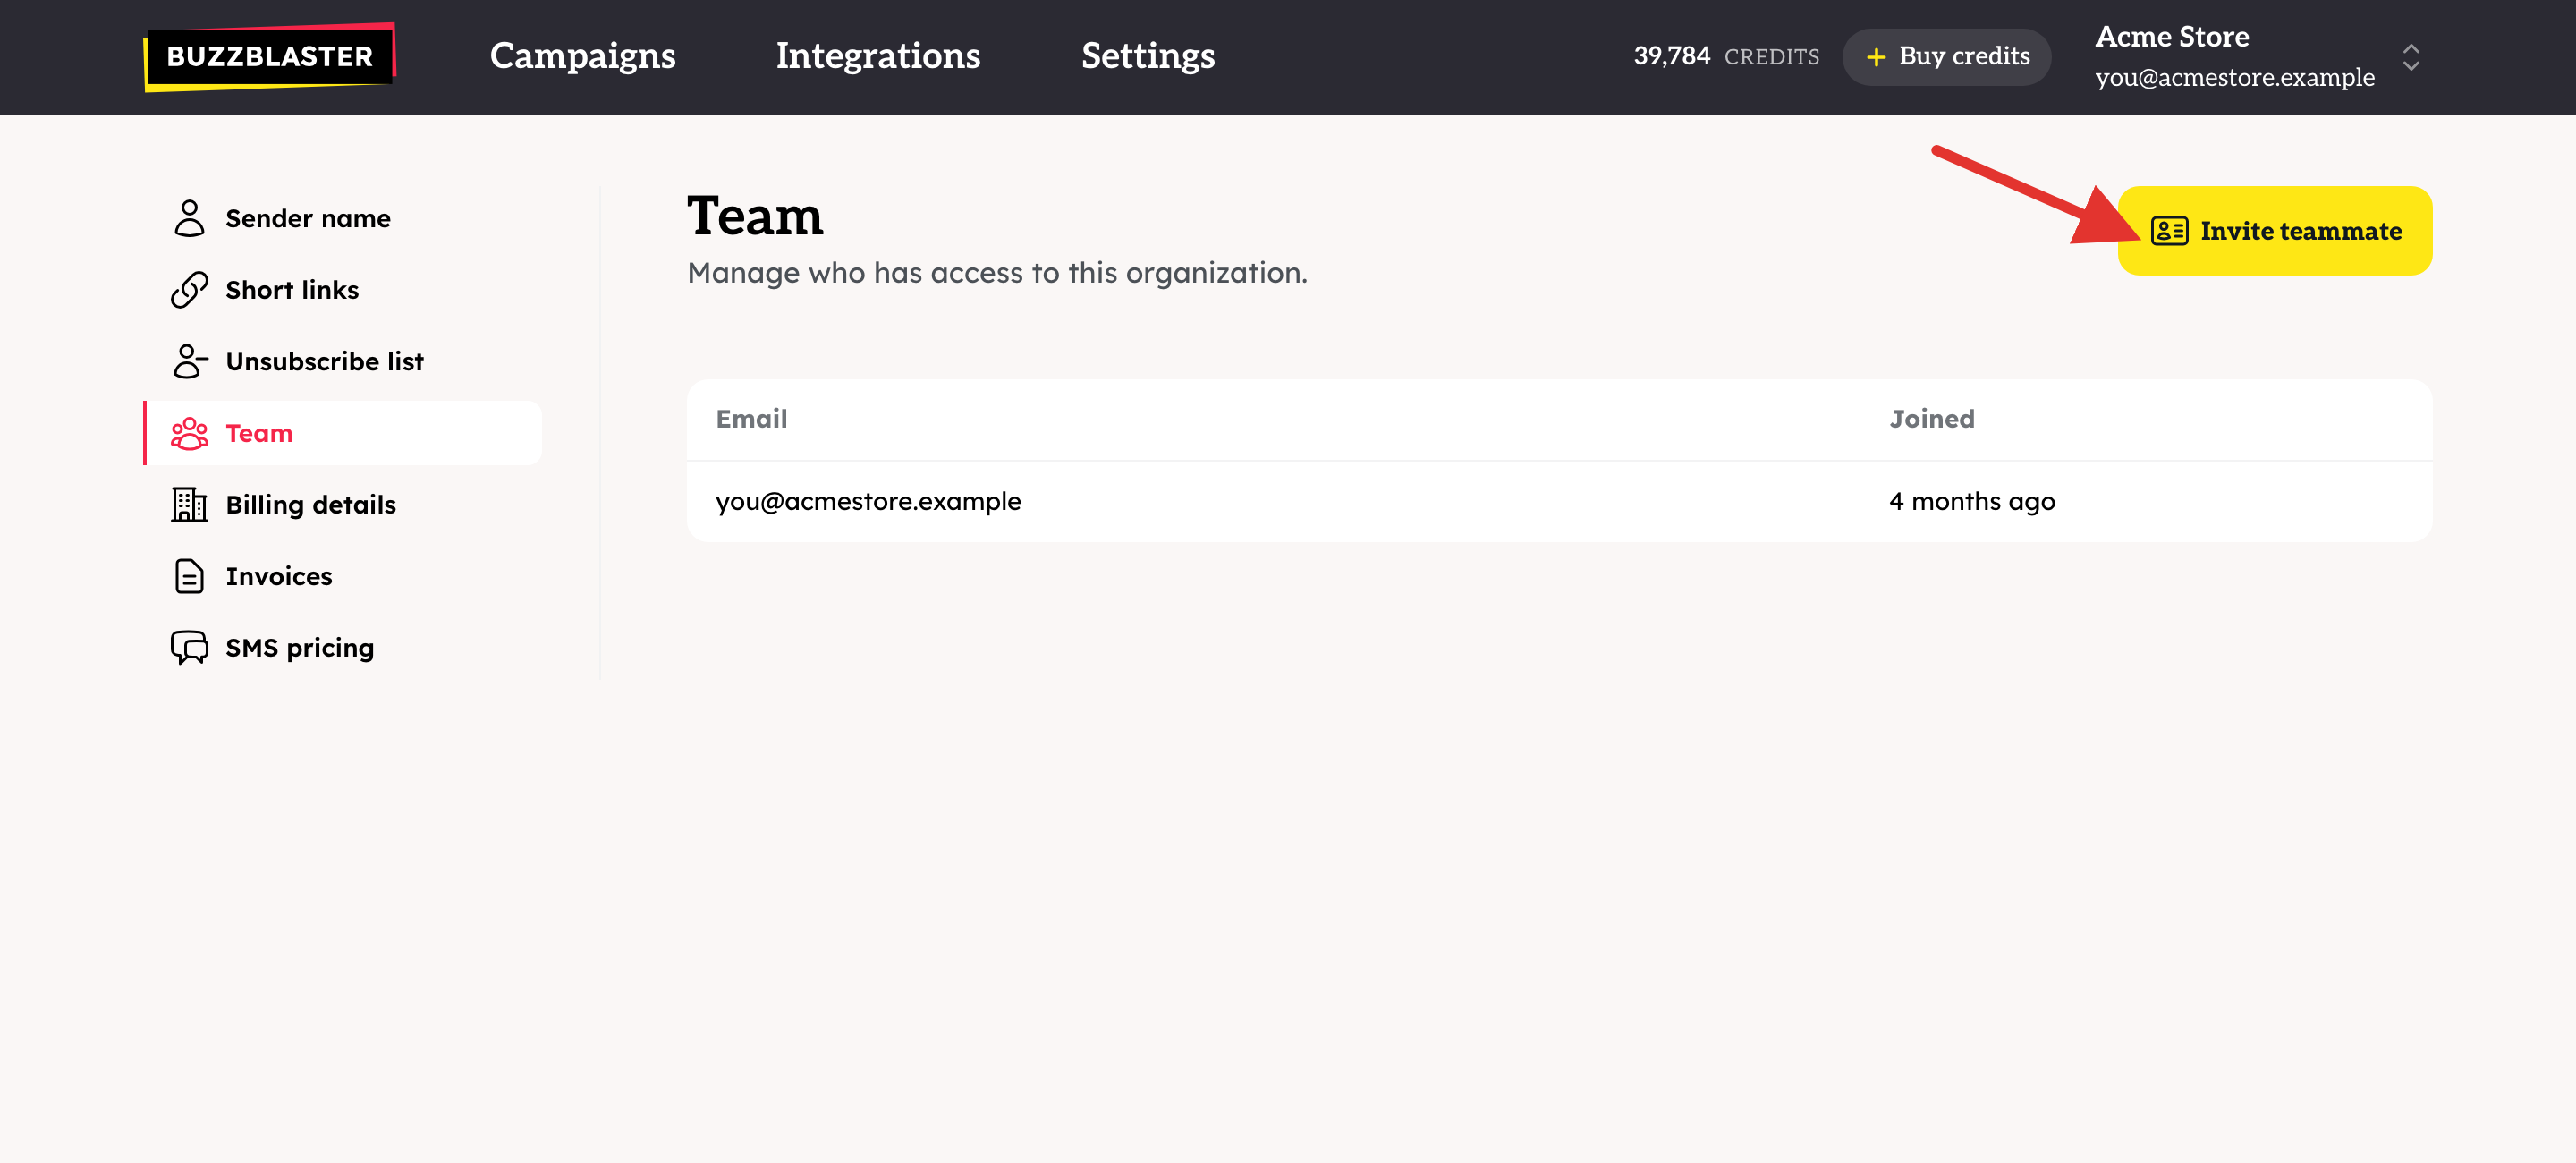2576x1163 pixels.
Task: Click the Joined column header
Action: click(x=1931, y=419)
